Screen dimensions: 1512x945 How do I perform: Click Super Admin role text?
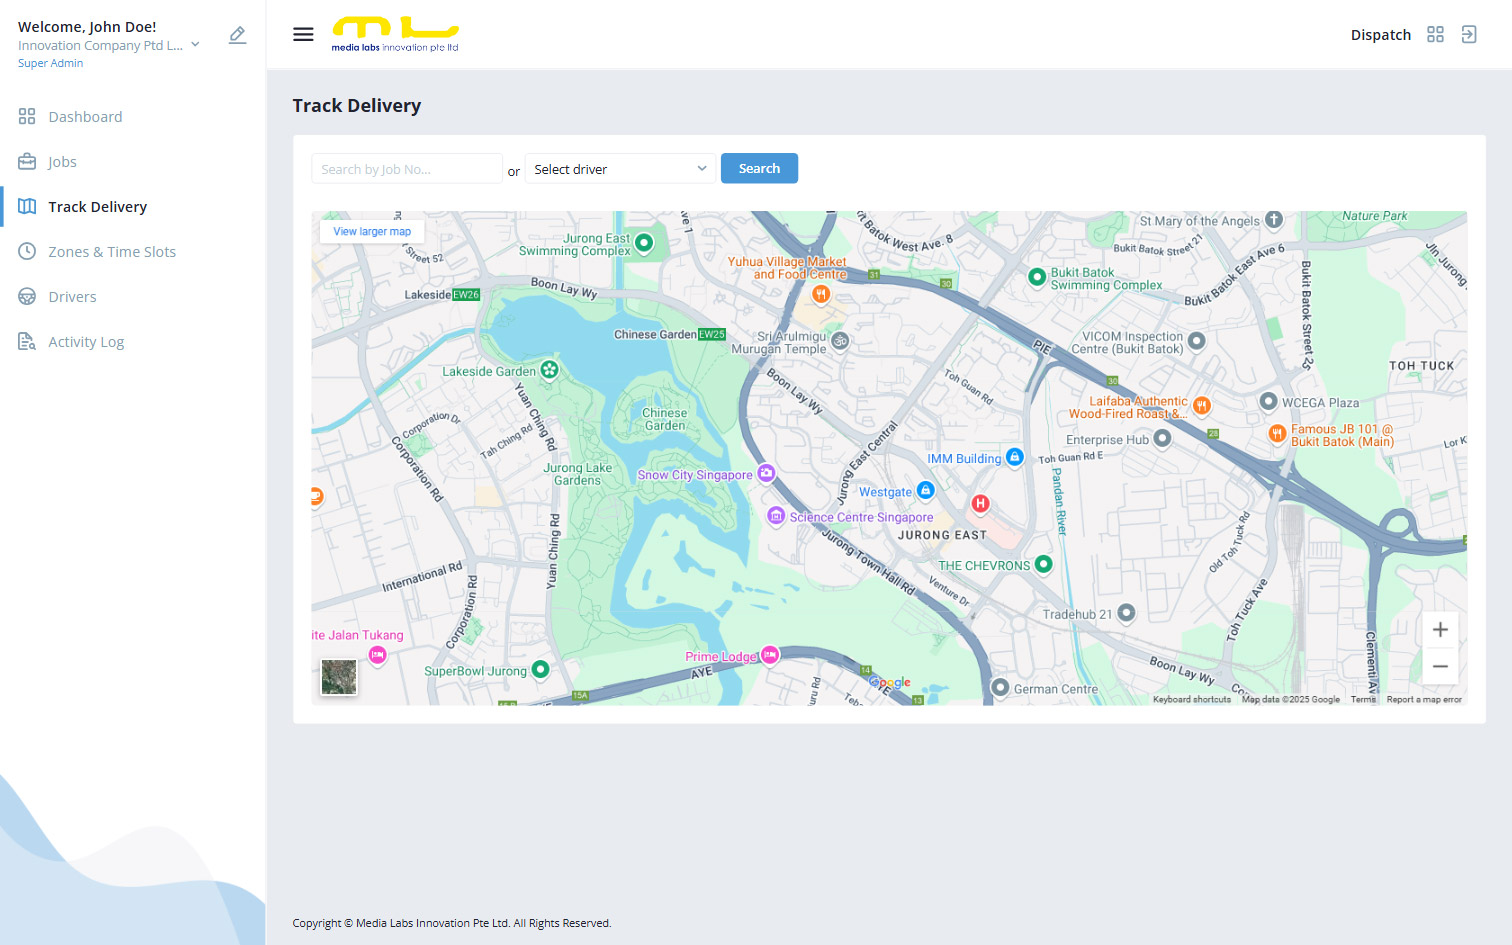(51, 63)
